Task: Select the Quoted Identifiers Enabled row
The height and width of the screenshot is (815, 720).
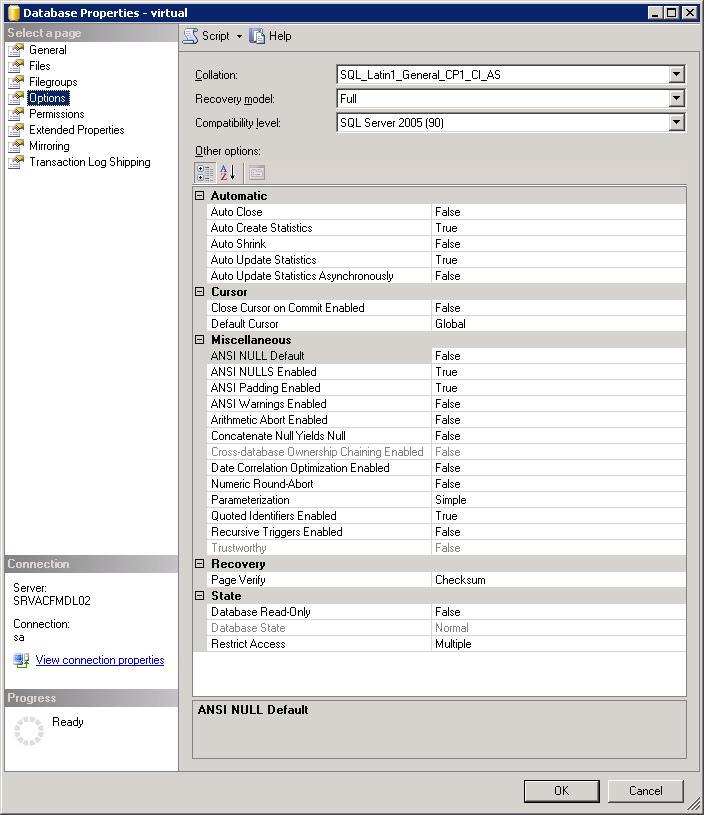Action: click(x=447, y=516)
